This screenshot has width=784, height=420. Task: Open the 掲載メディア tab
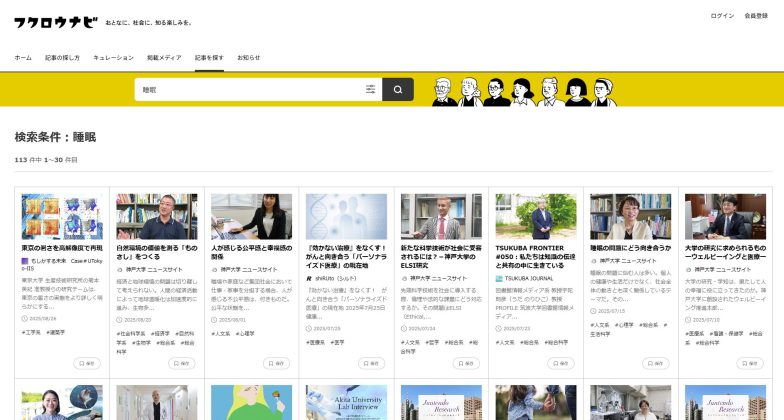click(164, 58)
